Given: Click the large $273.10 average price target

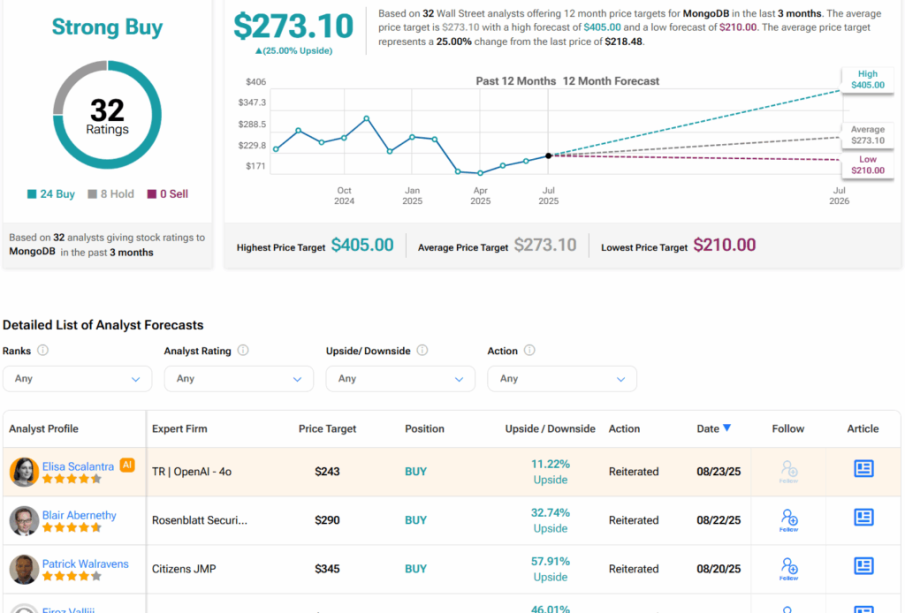Looking at the screenshot, I should coord(293,26).
